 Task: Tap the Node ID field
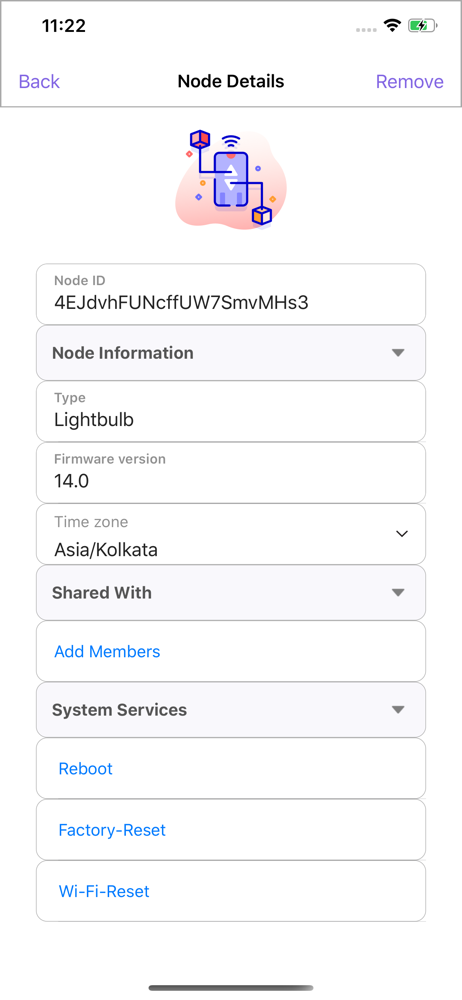click(x=231, y=294)
